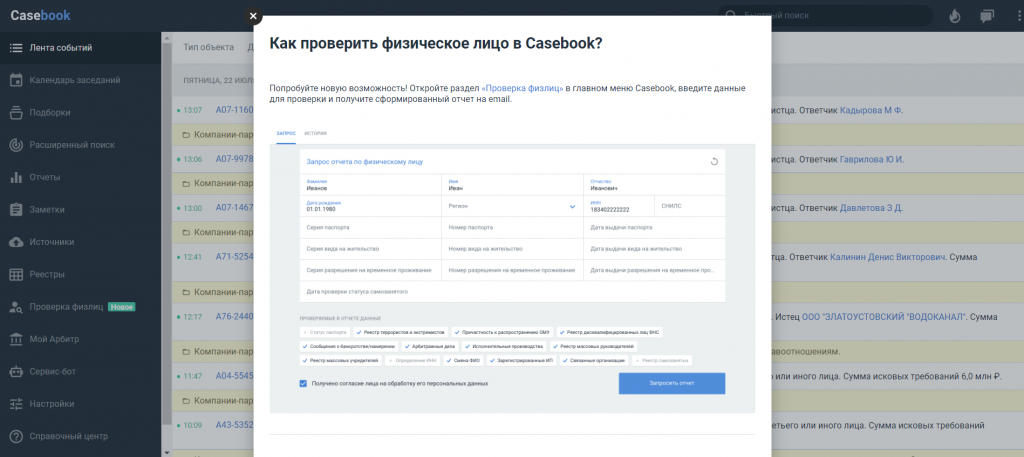This screenshot has width=1024, height=457.
Task: Open Мой Арбитр courthouse icon
Action: click(x=16, y=339)
